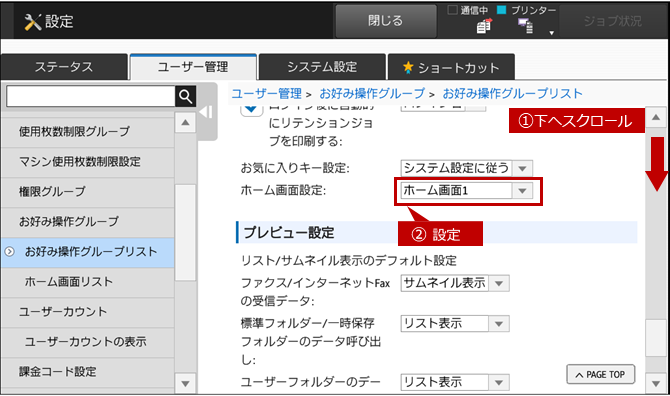
Task: Select お好み操作グループリスト in the sidebar
Action: 88,252
